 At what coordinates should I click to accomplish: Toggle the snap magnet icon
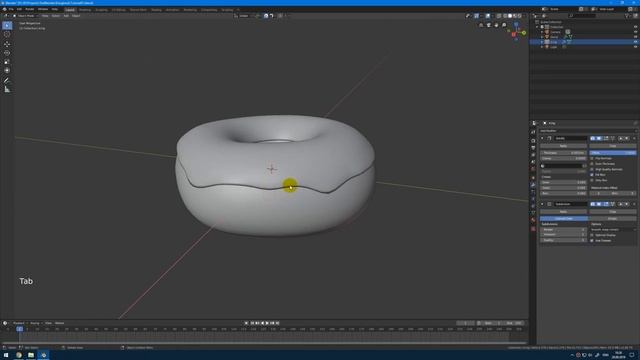(266, 16)
